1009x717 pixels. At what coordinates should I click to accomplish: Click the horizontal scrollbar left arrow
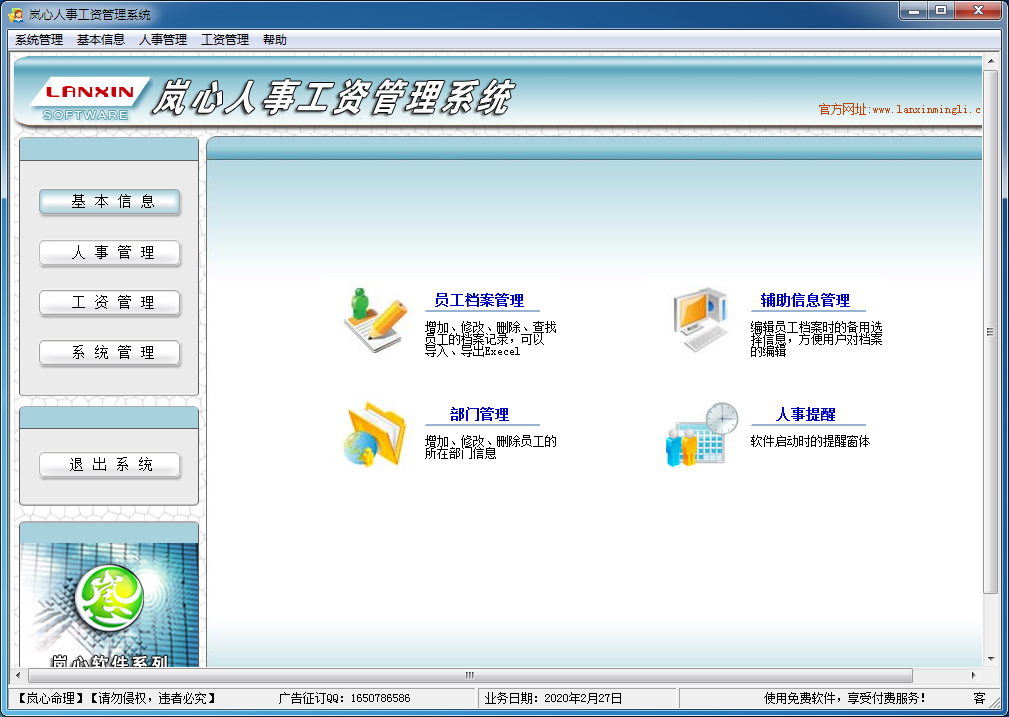pos(18,675)
